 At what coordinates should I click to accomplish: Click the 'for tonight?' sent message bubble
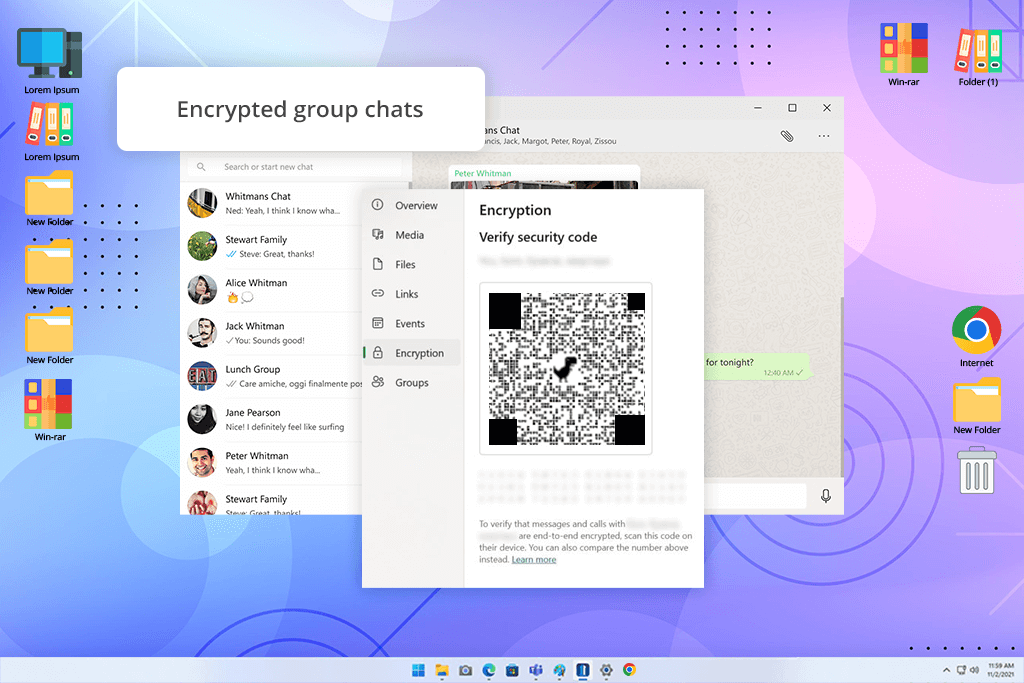[x=757, y=367]
